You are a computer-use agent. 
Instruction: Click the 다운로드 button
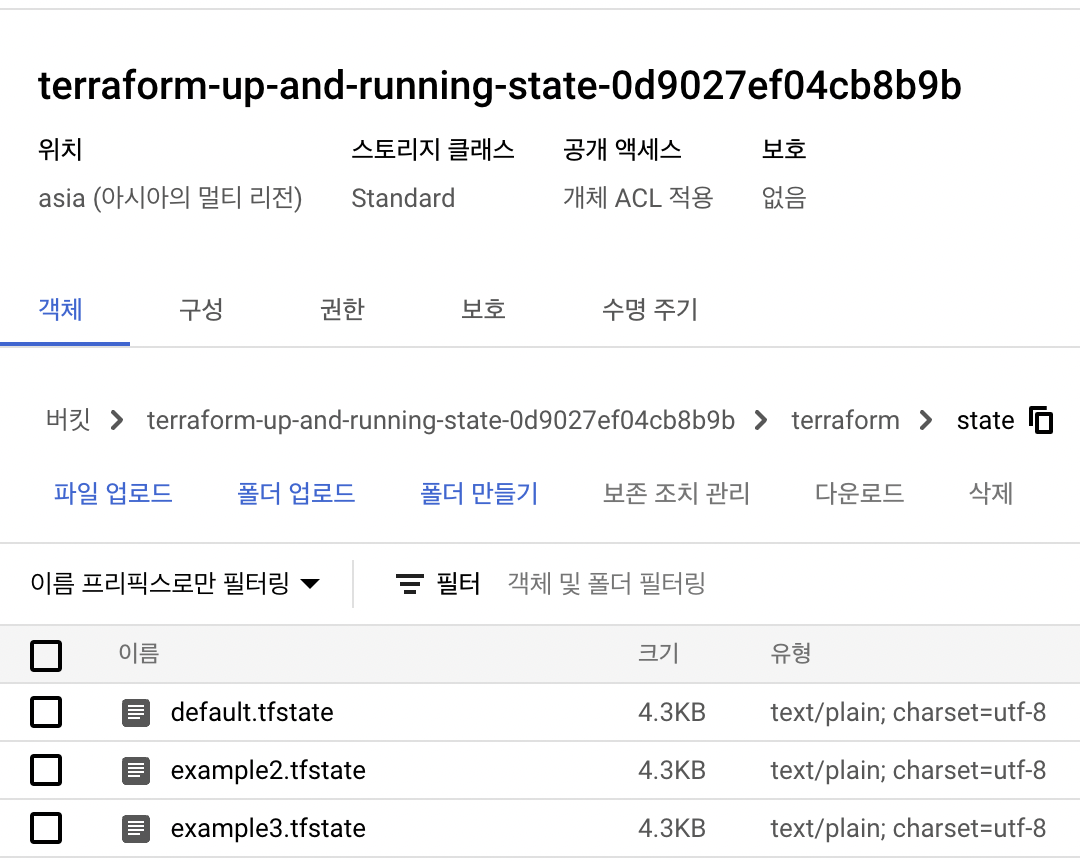860,493
